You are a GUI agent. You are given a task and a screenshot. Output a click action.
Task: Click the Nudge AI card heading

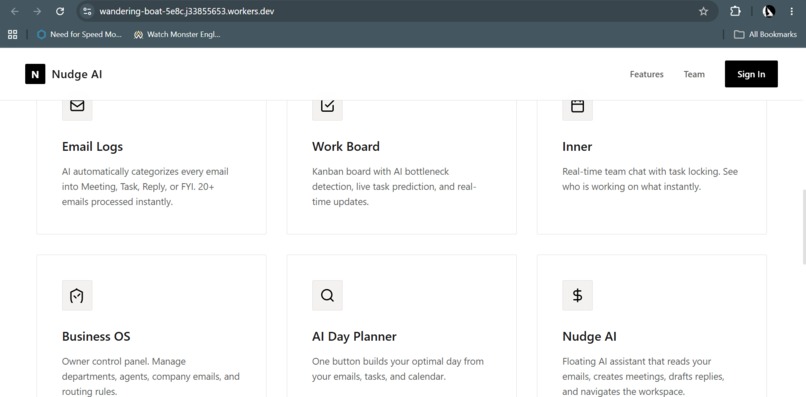[589, 337]
